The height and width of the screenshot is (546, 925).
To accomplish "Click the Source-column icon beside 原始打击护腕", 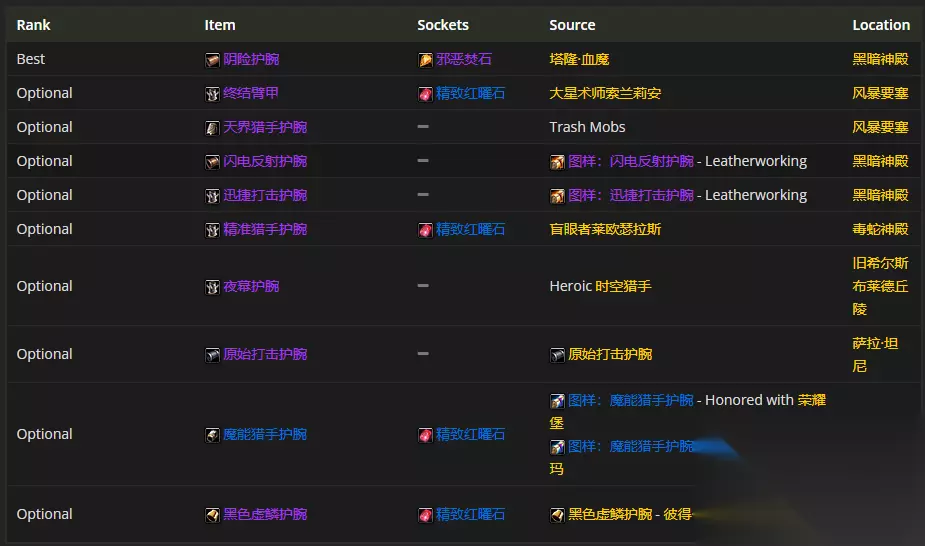I will [x=557, y=355].
